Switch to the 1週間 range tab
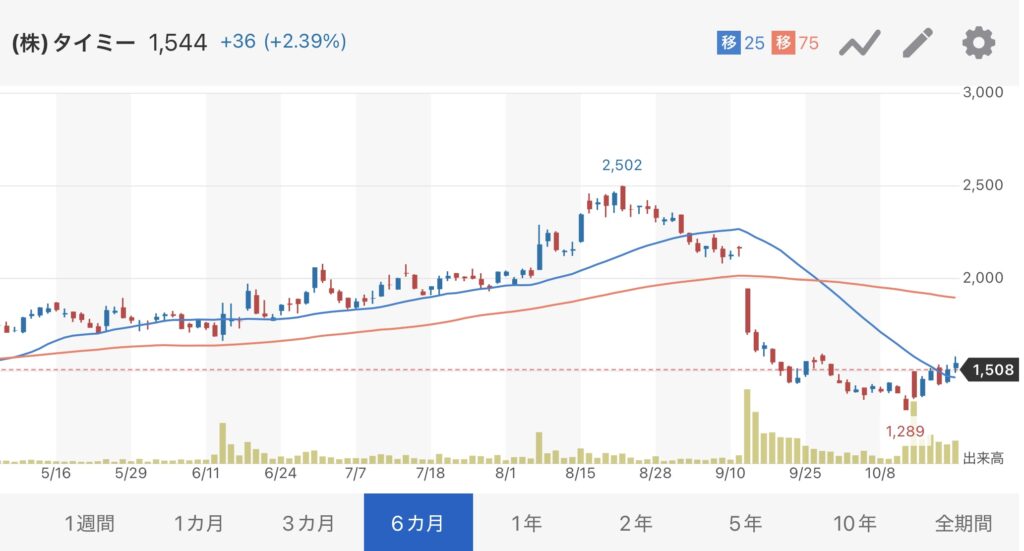 click(x=89, y=522)
